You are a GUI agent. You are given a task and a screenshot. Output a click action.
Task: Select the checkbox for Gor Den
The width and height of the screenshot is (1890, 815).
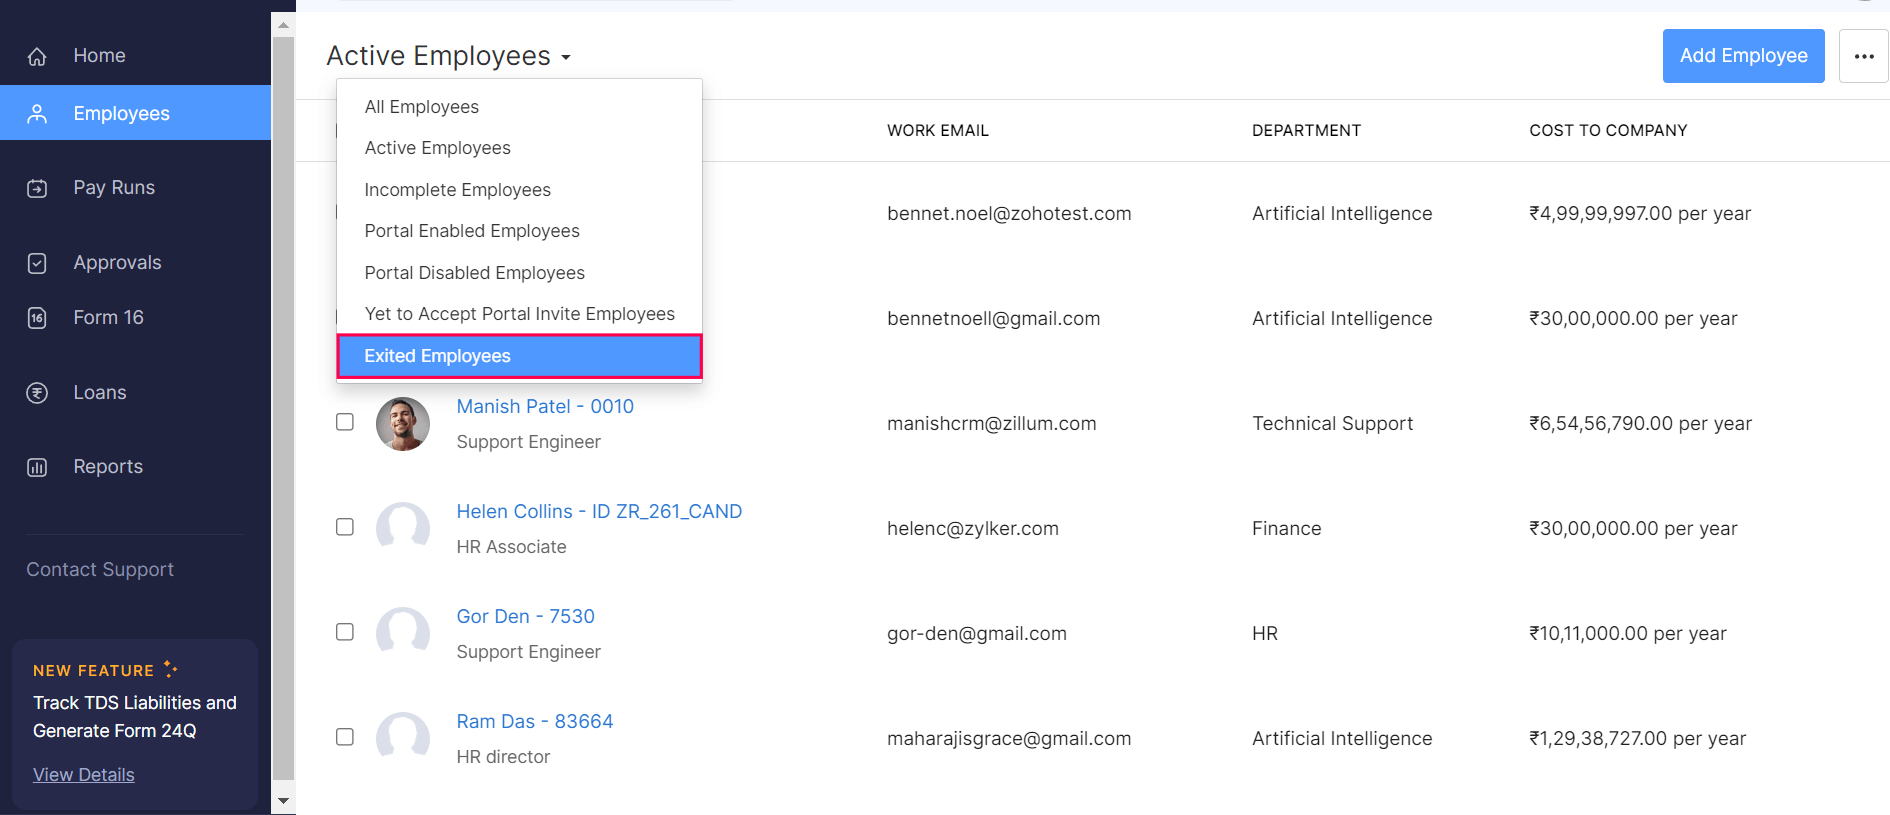345,632
